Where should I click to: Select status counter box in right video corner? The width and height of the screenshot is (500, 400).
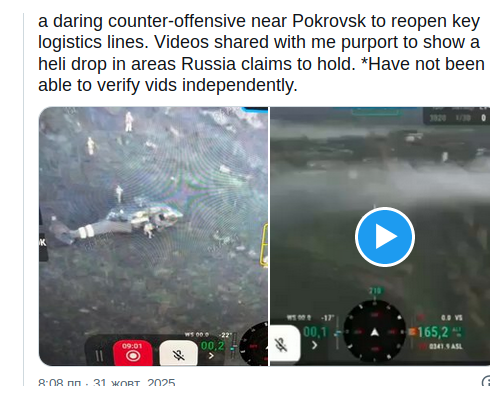456,116
